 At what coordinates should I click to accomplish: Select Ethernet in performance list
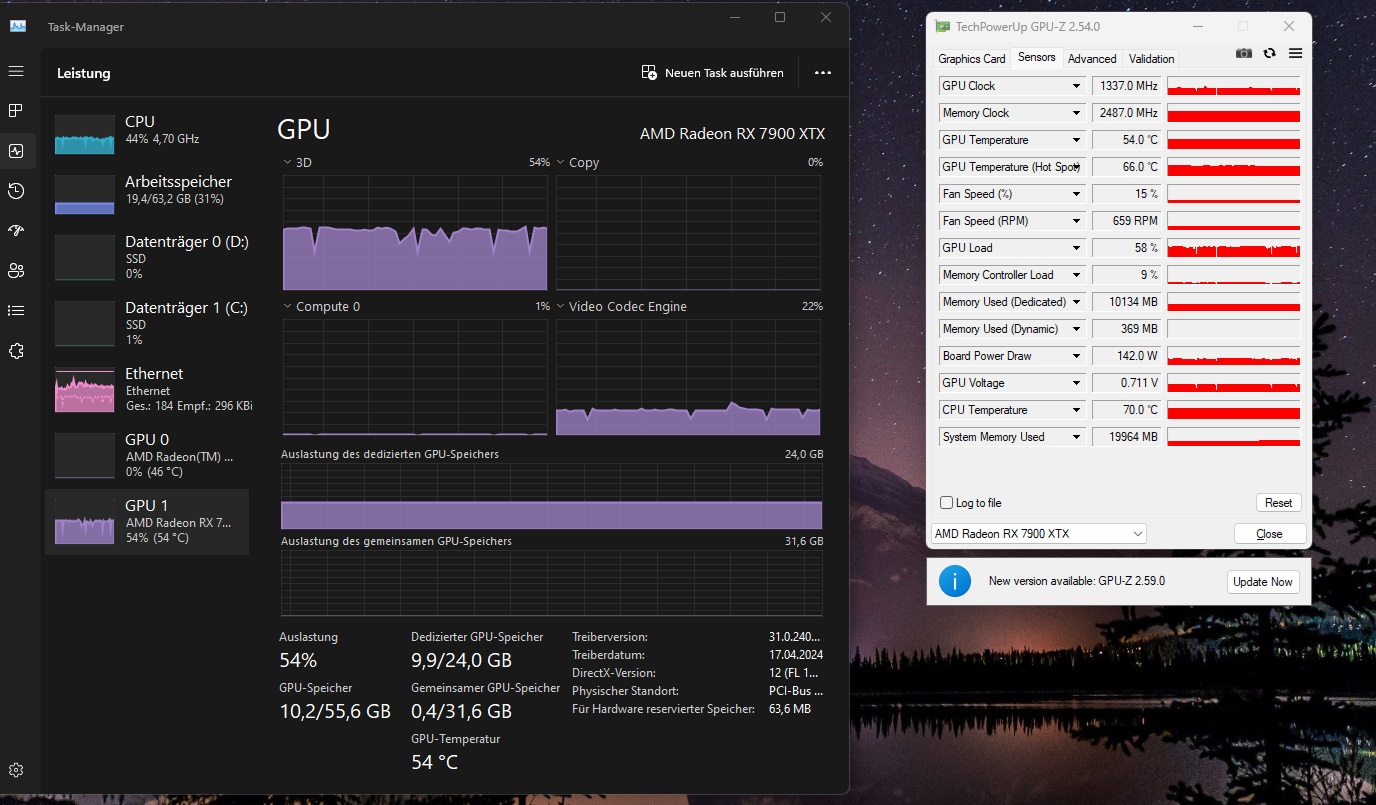[147, 389]
